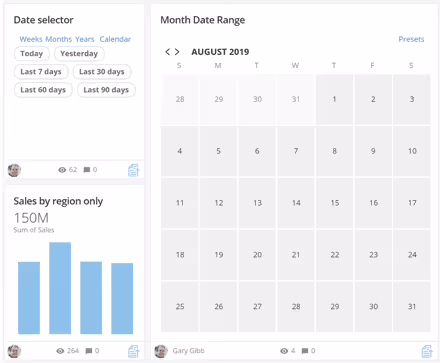The width and height of the screenshot is (440, 363).
Task: Open export icon on Month Date Range card
Action: pos(427,351)
